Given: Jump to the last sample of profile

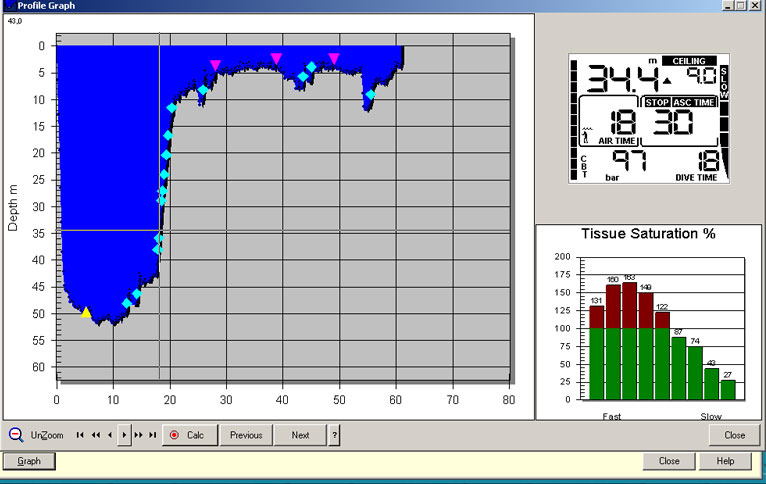Looking at the screenshot, I should coord(152,435).
